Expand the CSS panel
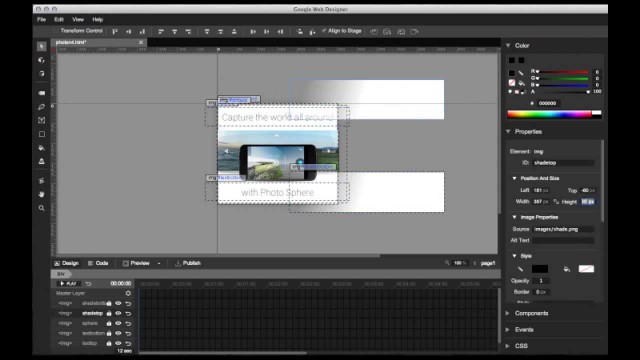Image resolution: width=640 pixels, height=360 pixels. [508, 346]
